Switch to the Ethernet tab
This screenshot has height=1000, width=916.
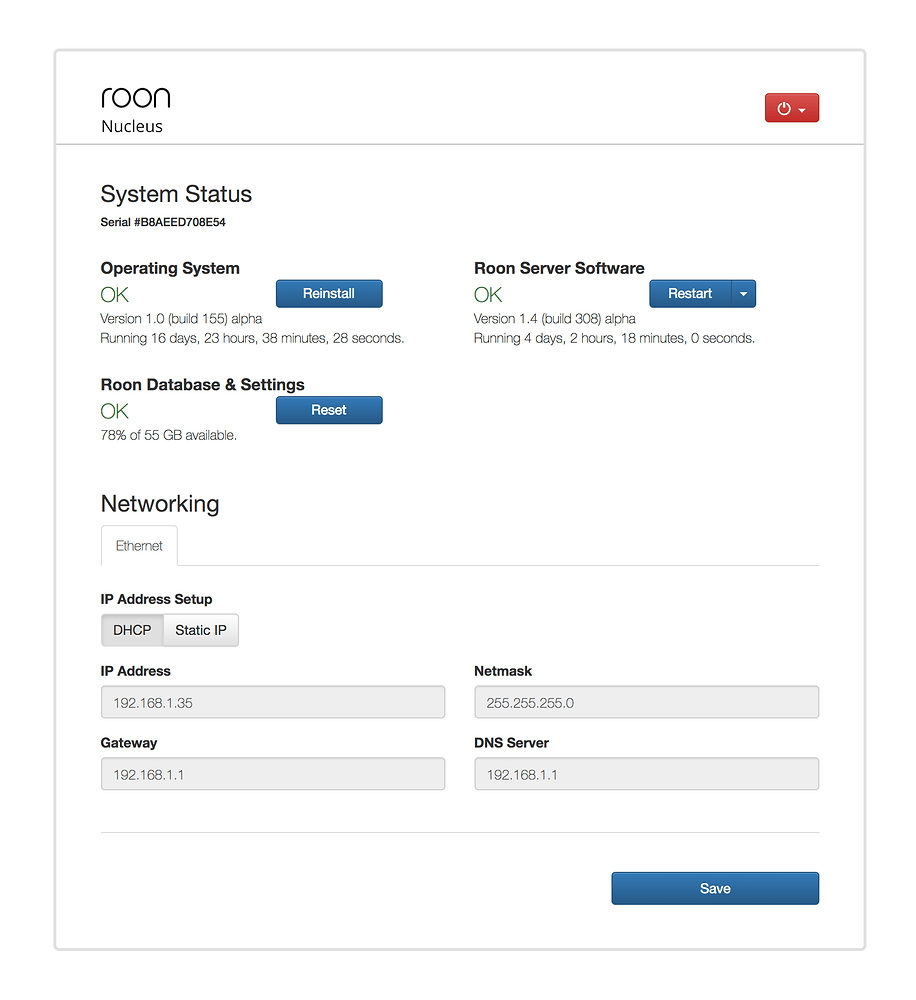139,545
